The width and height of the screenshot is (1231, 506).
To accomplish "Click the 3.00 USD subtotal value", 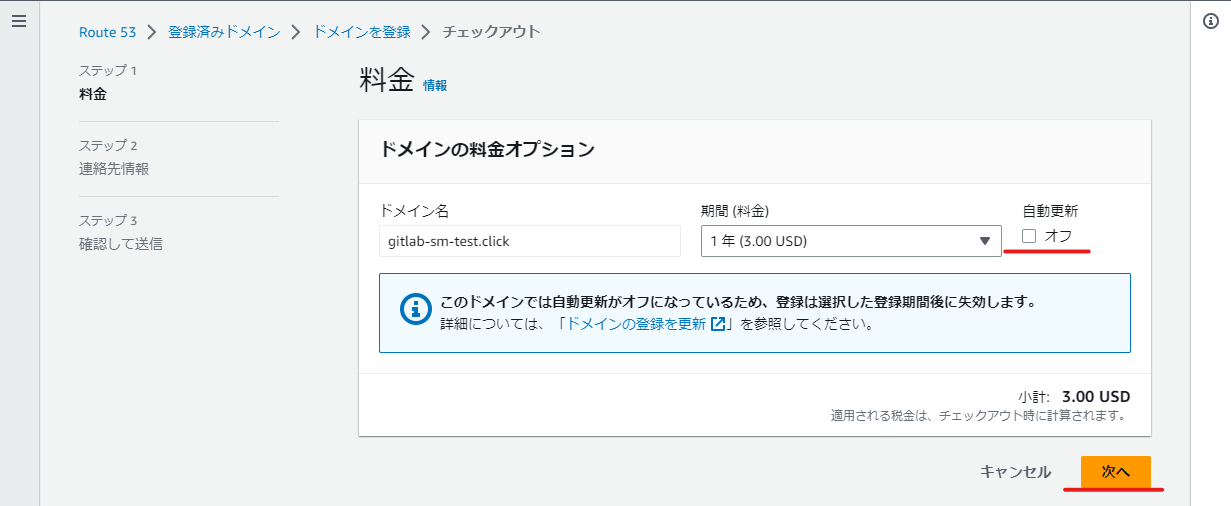I will coord(1096,396).
